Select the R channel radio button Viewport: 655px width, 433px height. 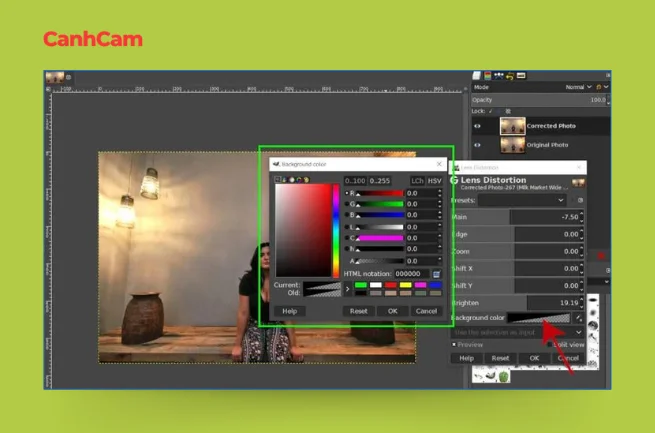[347, 192]
